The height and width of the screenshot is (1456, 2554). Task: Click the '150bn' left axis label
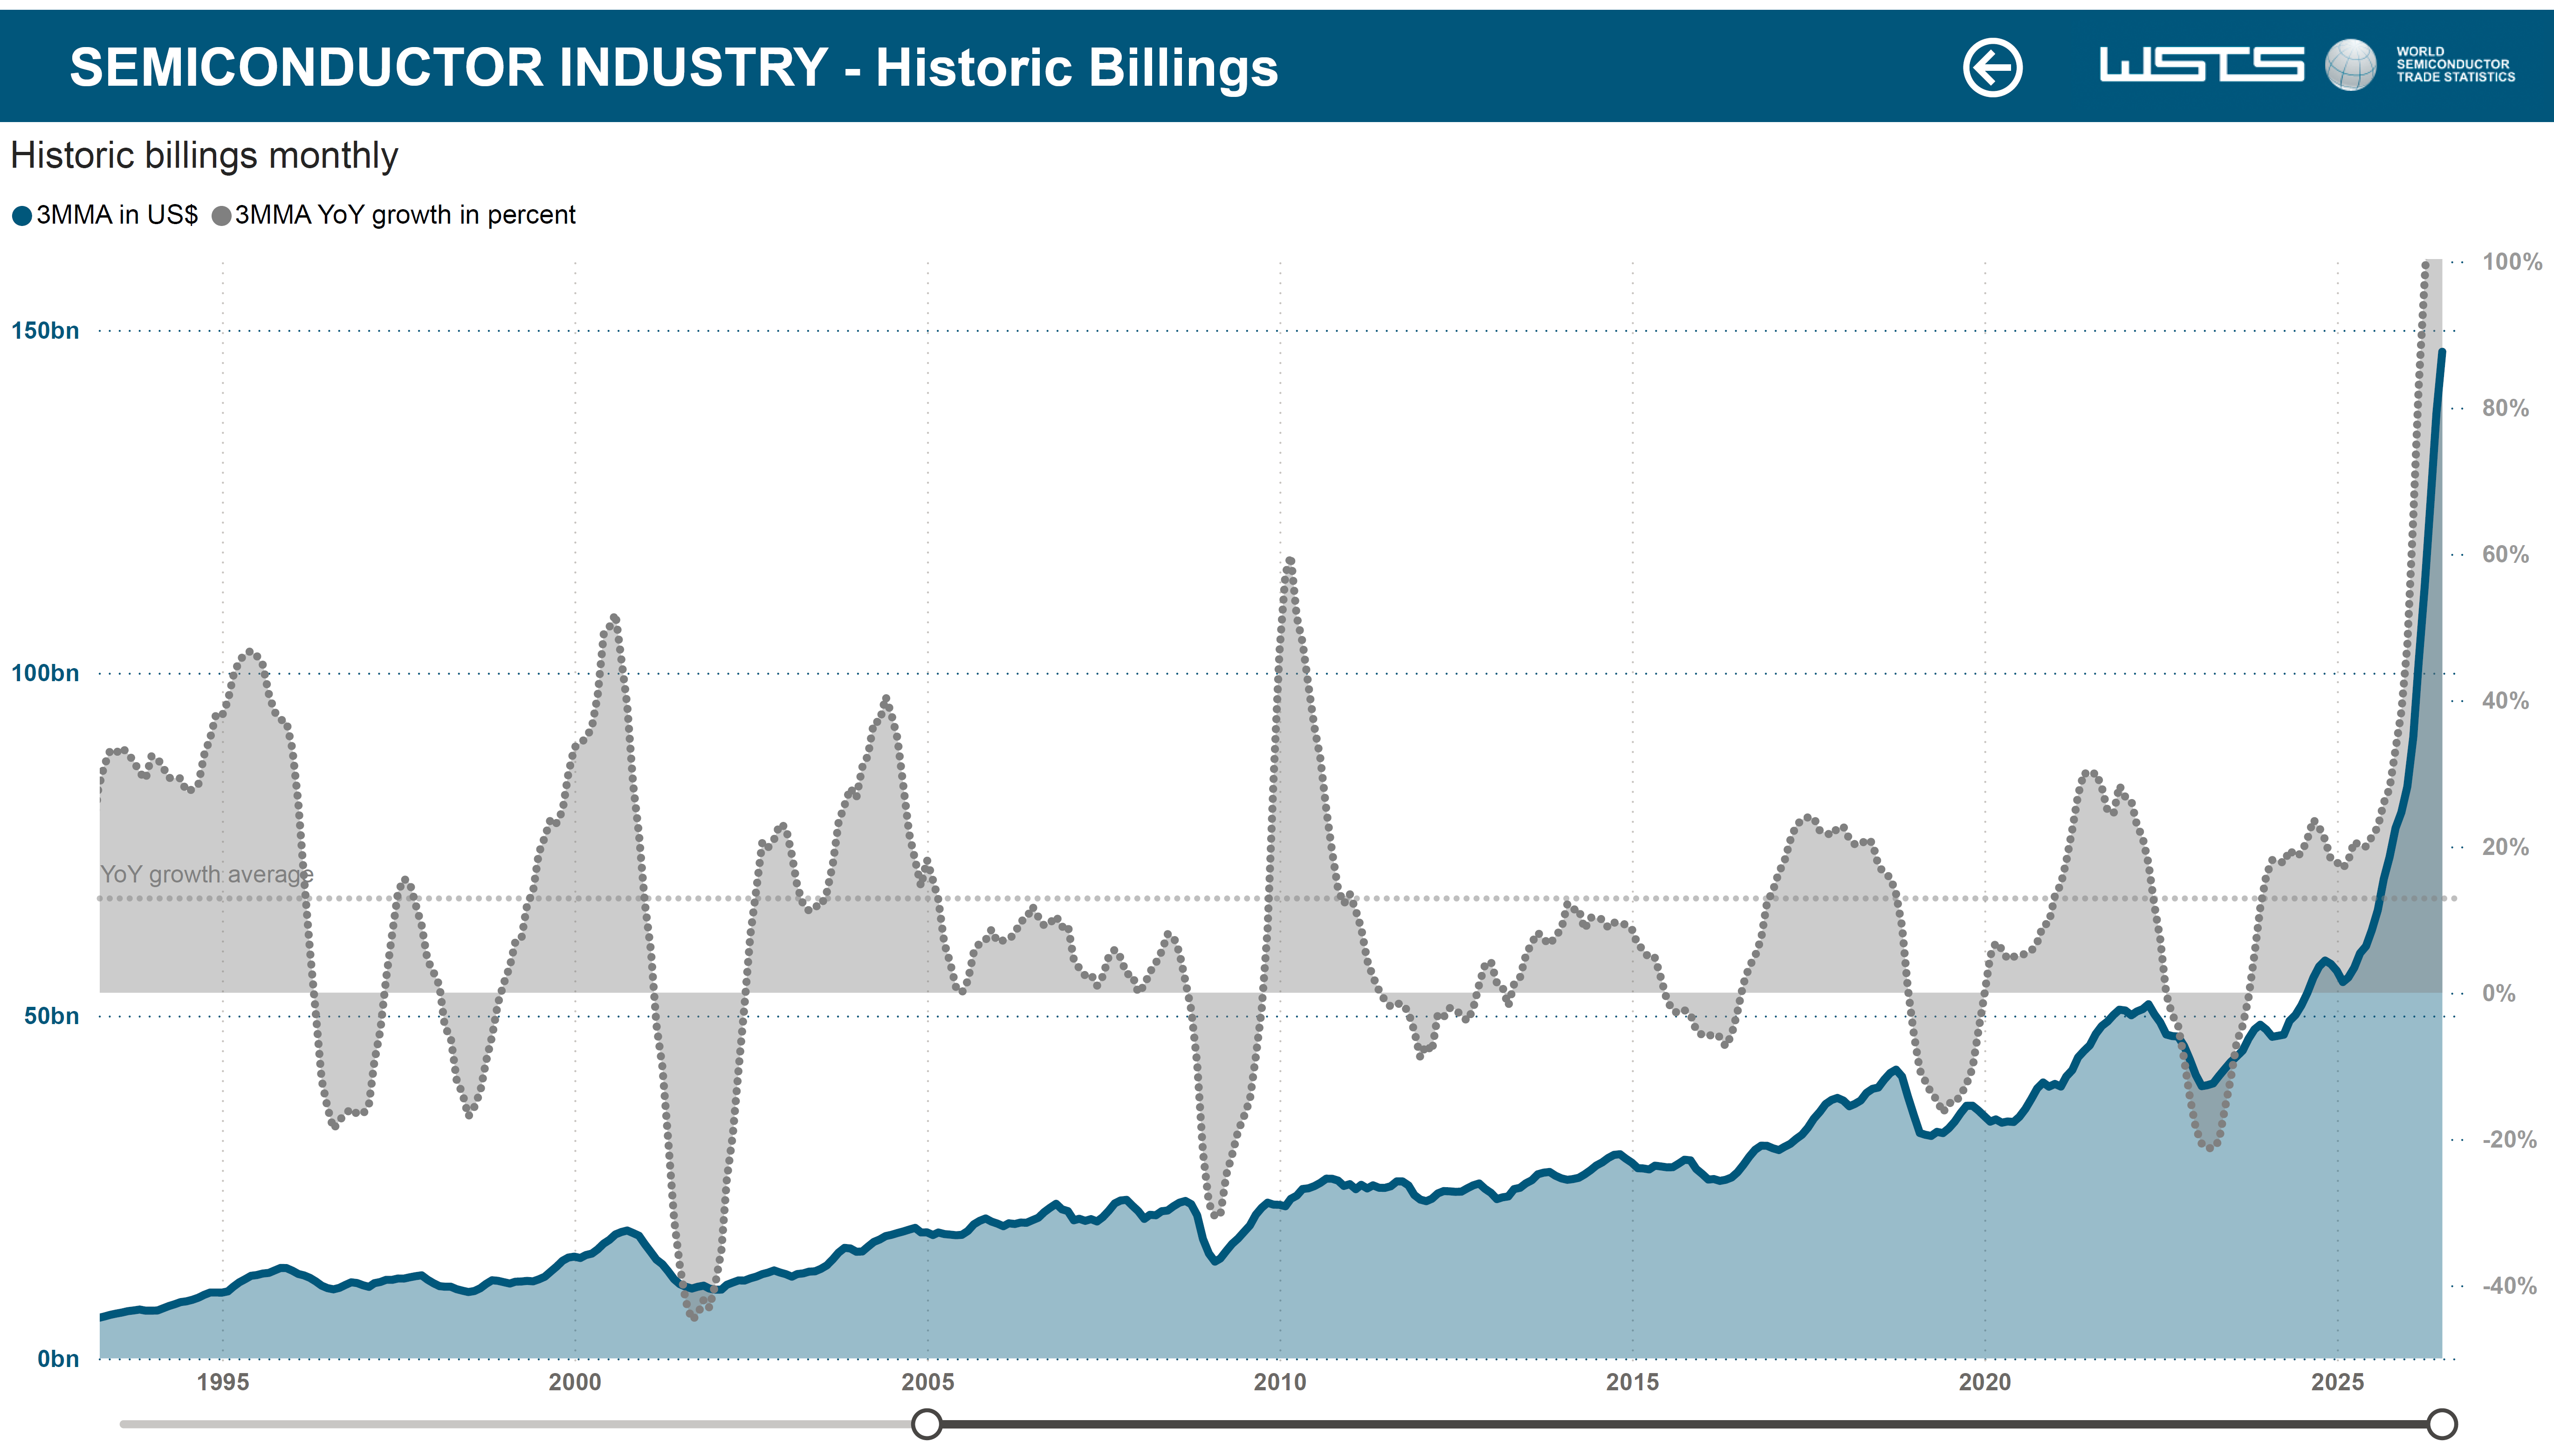point(45,331)
